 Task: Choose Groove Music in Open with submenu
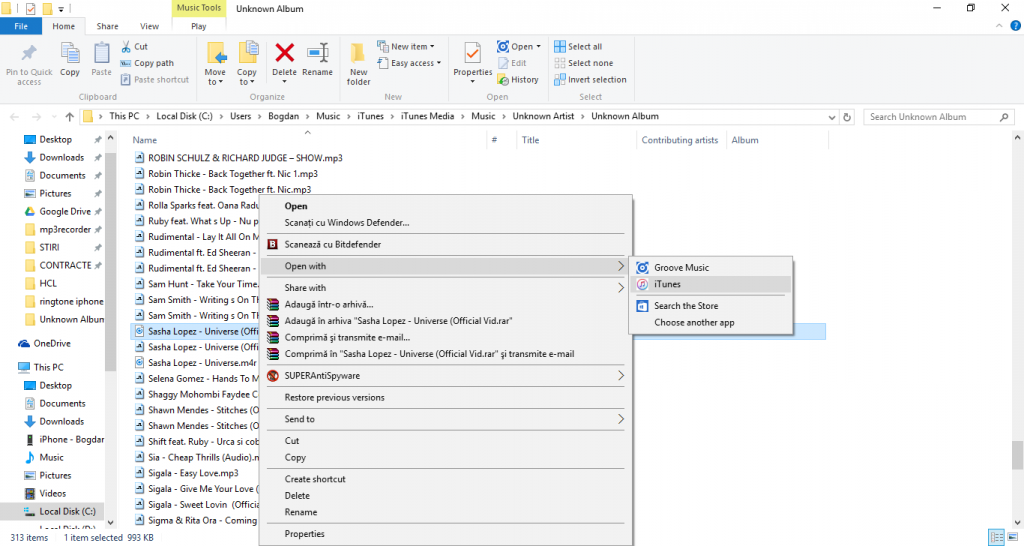click(x=711, y=267)
